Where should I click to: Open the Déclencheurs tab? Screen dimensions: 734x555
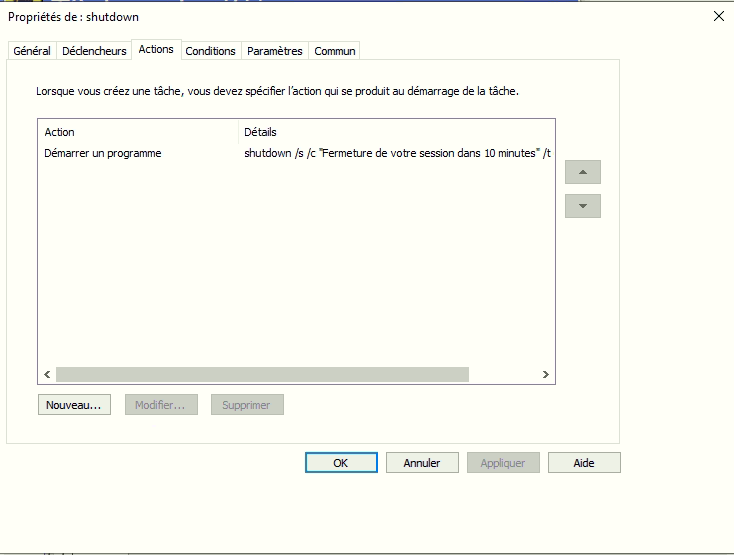coord(94,51)
